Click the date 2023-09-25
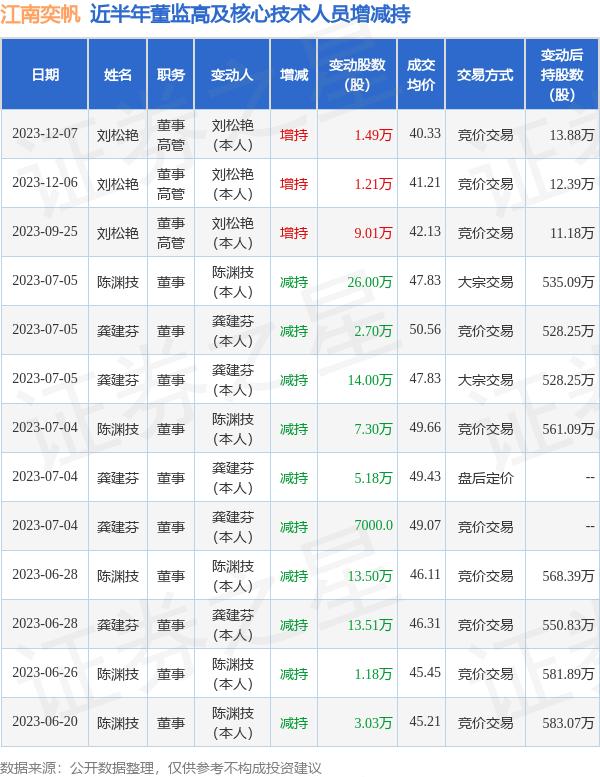600x777 pixels. pos(45,232)
